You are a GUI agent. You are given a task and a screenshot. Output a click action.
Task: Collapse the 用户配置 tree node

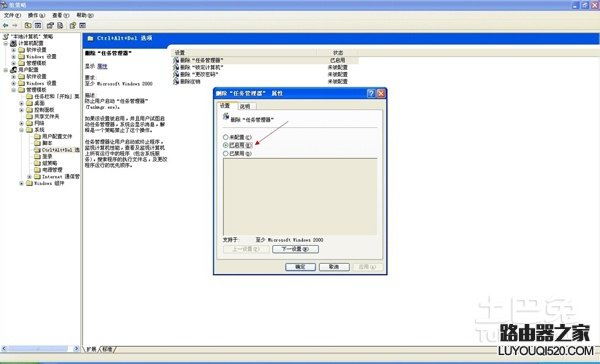pos(6,70)
